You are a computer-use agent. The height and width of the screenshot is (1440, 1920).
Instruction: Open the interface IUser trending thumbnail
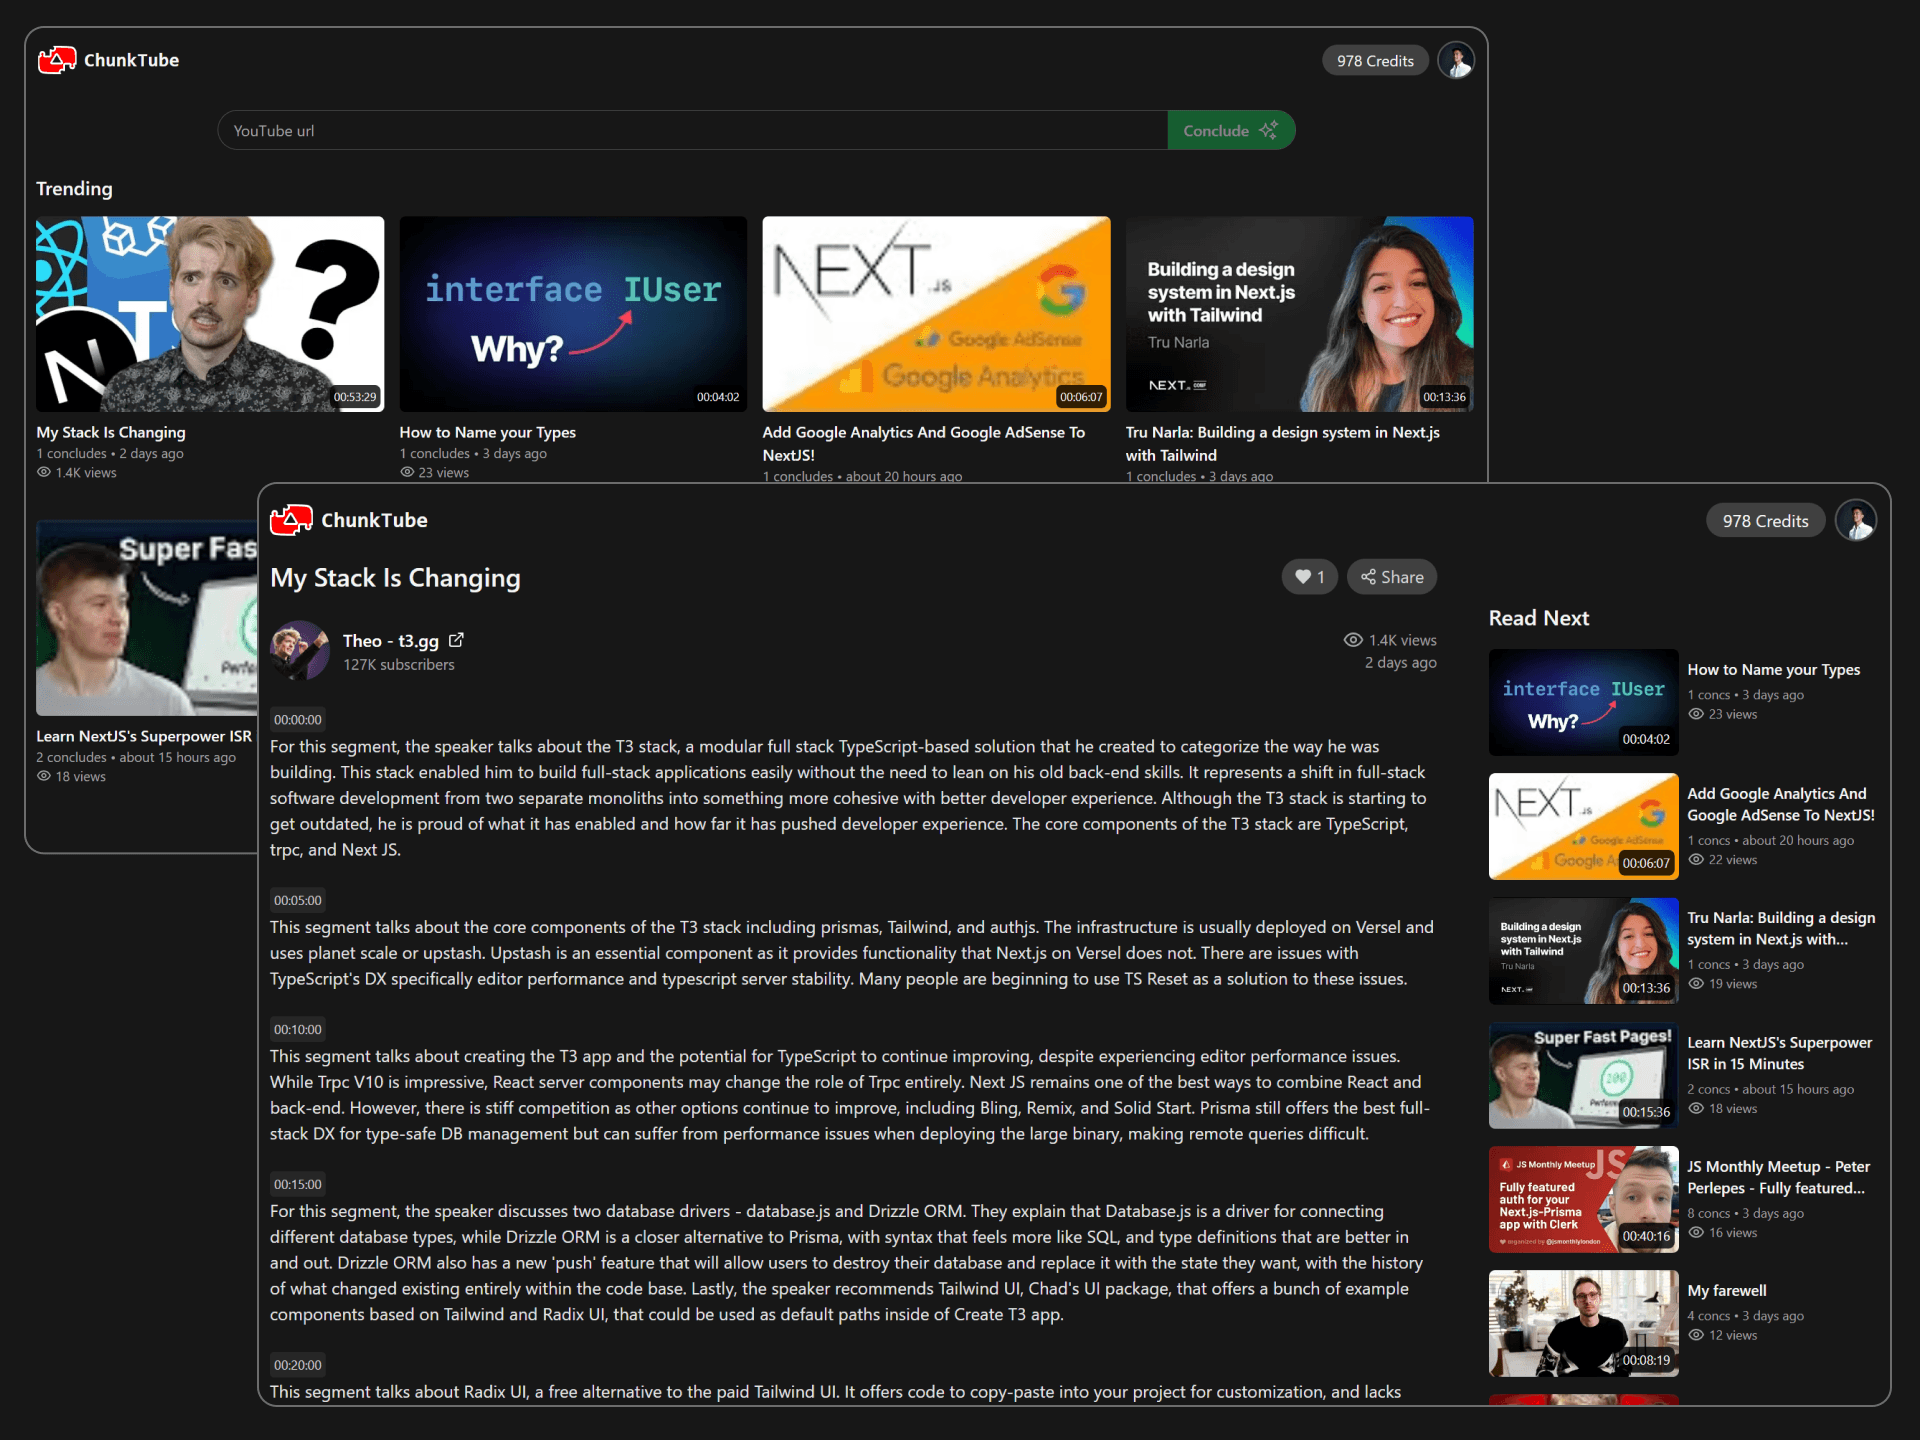(x=573, y=314)
